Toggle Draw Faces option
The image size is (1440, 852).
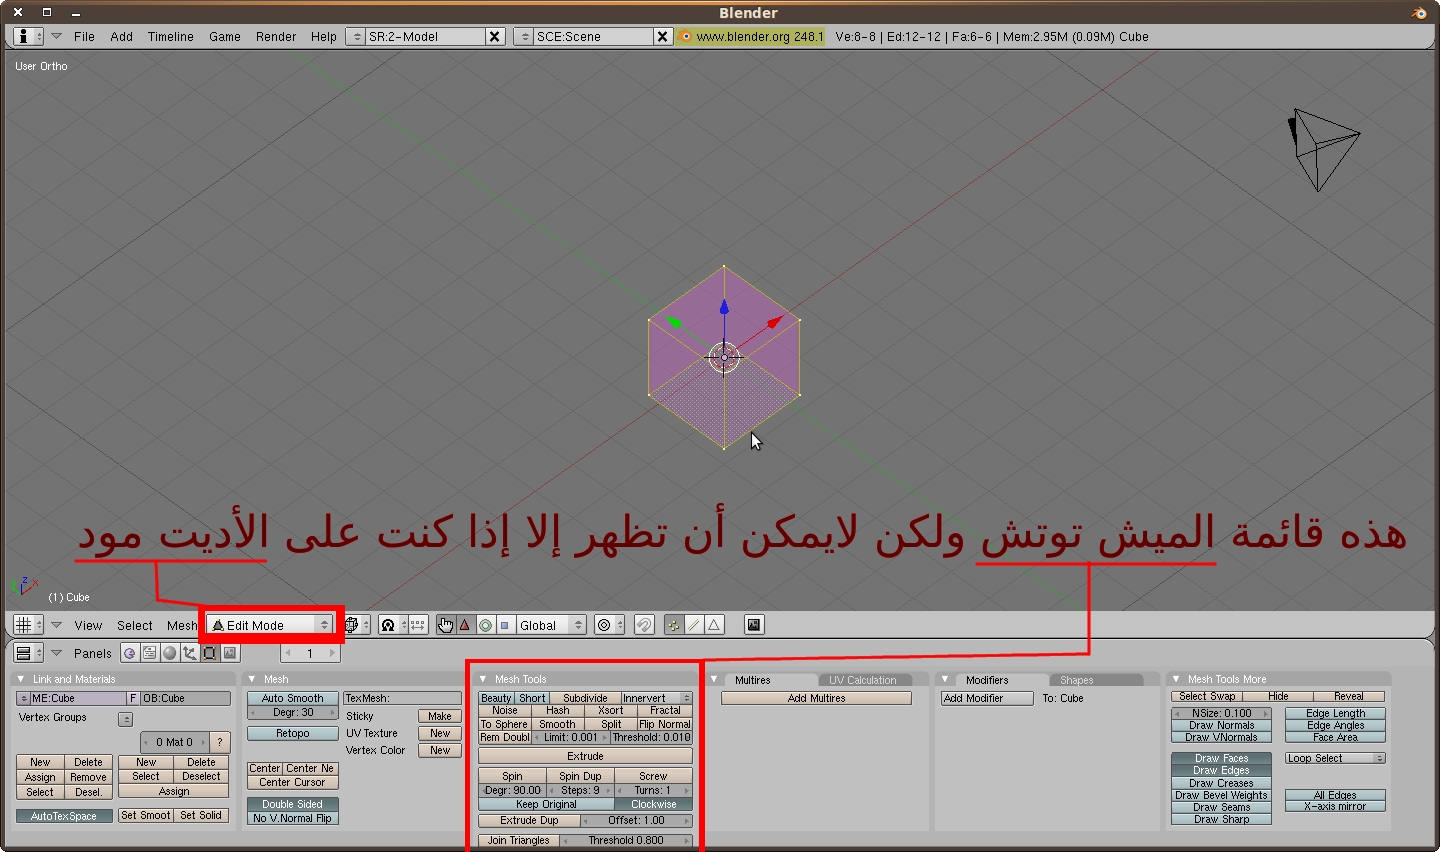(x=1221, y=758)
